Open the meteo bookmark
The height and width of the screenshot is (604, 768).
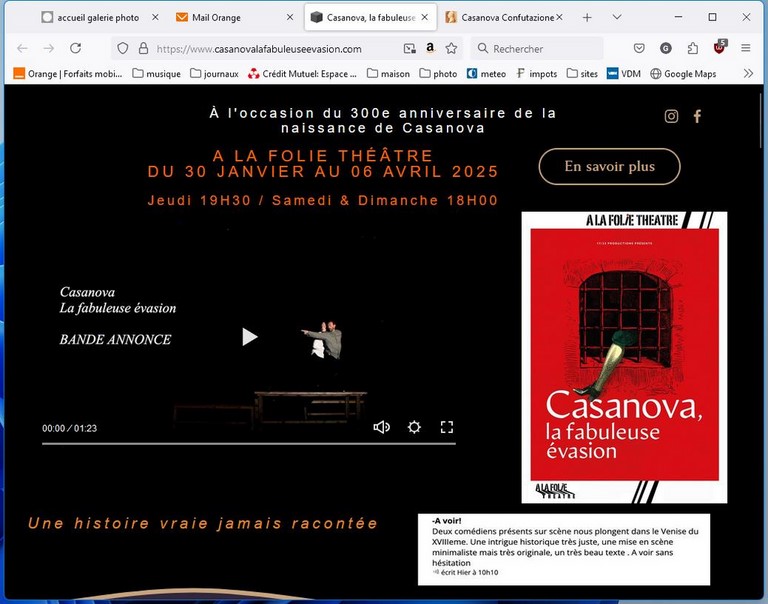[x=486, y=73]
